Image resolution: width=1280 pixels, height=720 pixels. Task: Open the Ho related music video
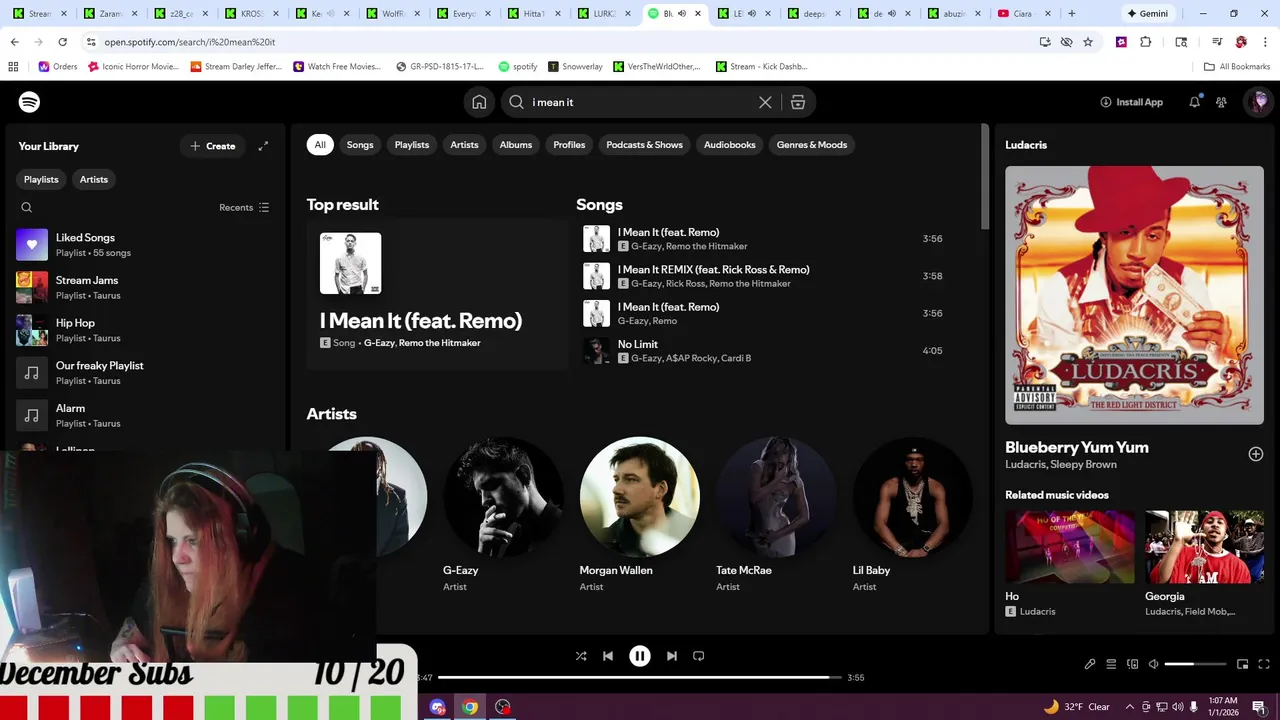tap(1070, 563)
